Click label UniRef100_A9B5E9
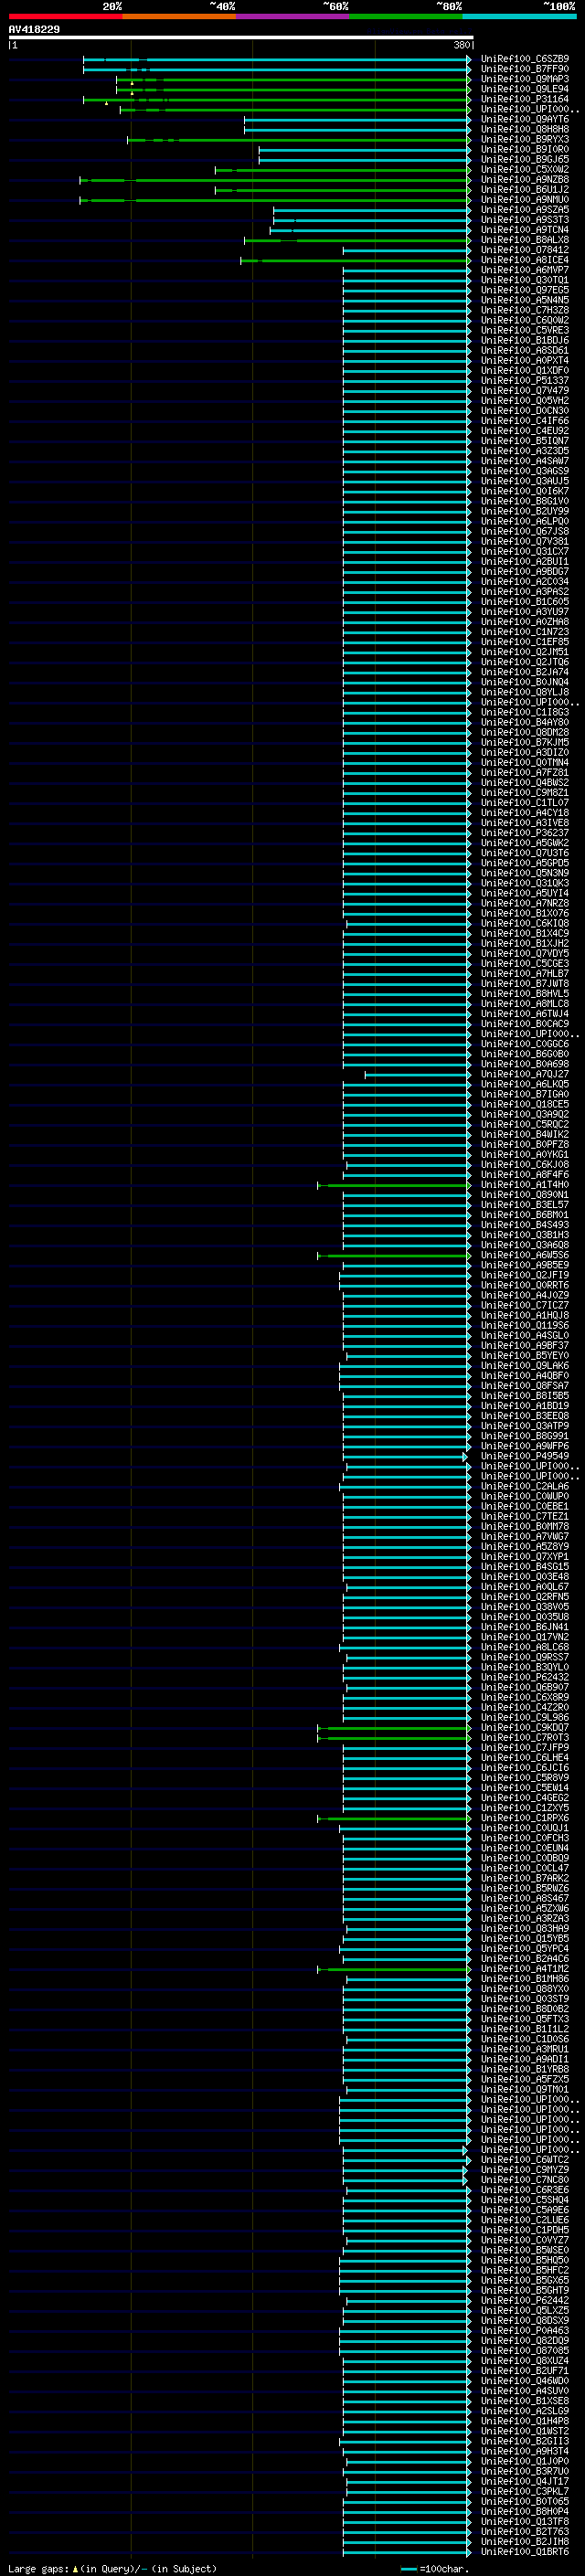Viewport: 585px width, 2576px height. pyautogui.click(x=525, y=1264)
